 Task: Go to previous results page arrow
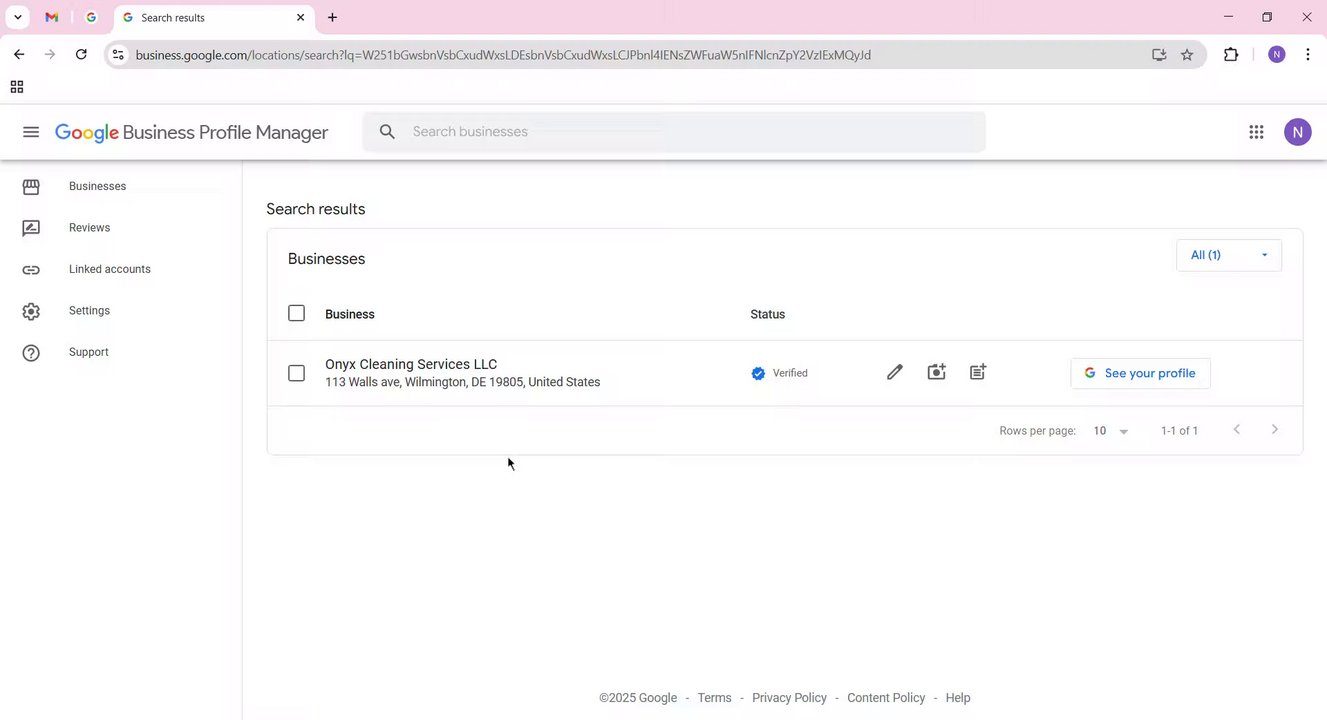tap(1236, 430)
